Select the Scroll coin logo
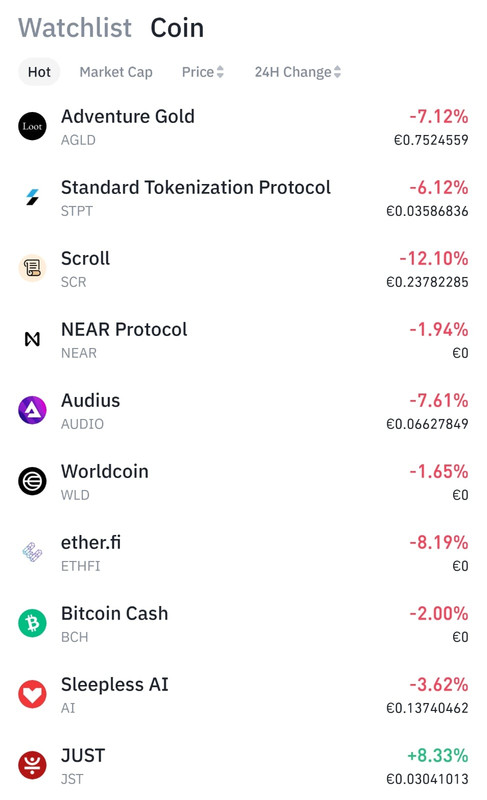487x800 pixels. pyautogui.click(x=32, y=268)
